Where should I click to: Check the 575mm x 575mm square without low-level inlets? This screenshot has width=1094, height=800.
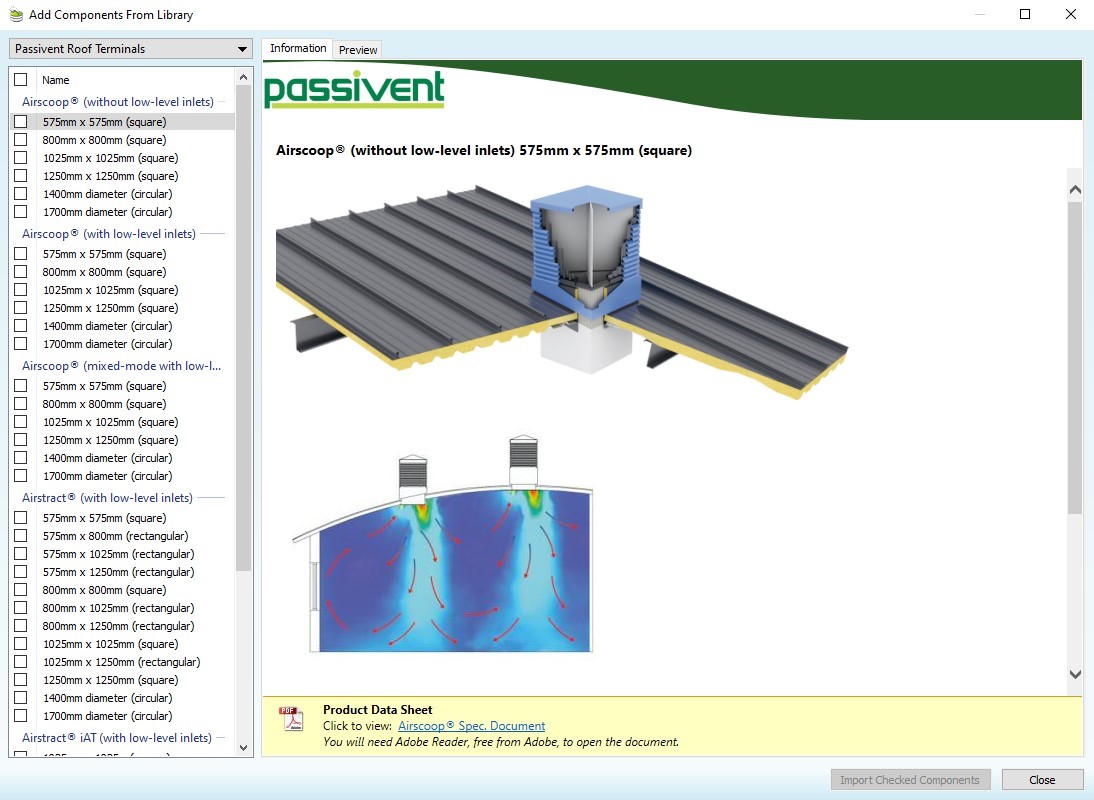pos(20,121)
